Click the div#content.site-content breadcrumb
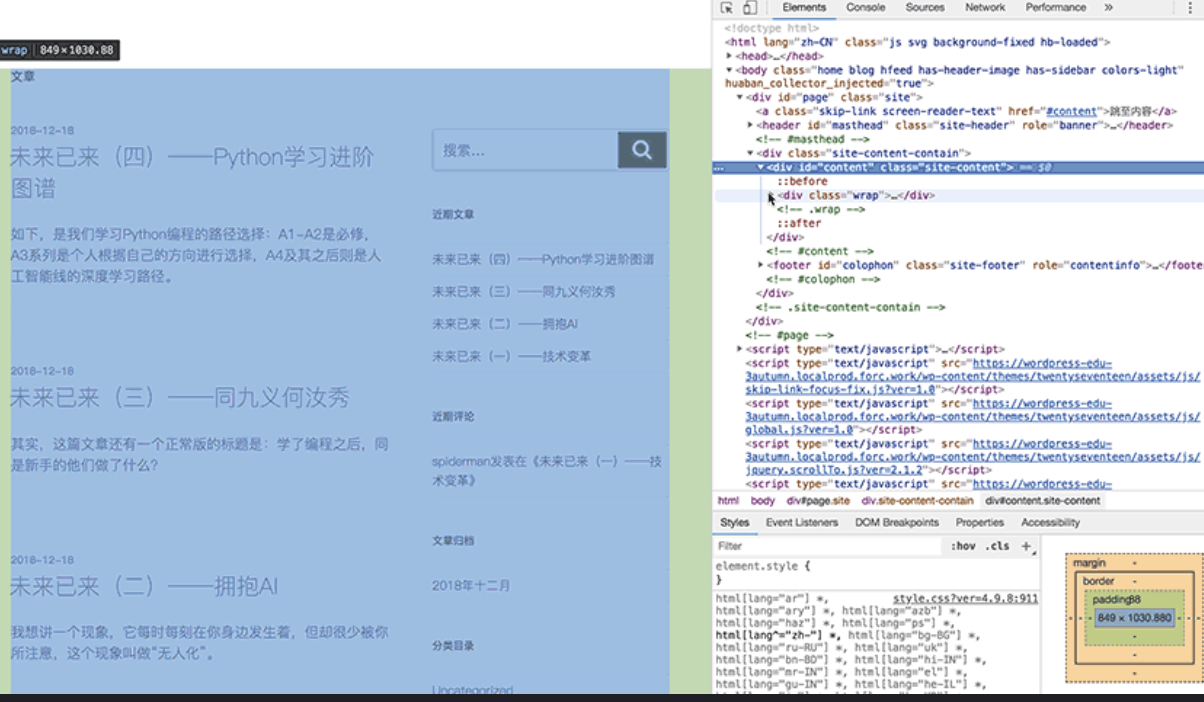The image size is (1204, 702). pos(1042,500)
